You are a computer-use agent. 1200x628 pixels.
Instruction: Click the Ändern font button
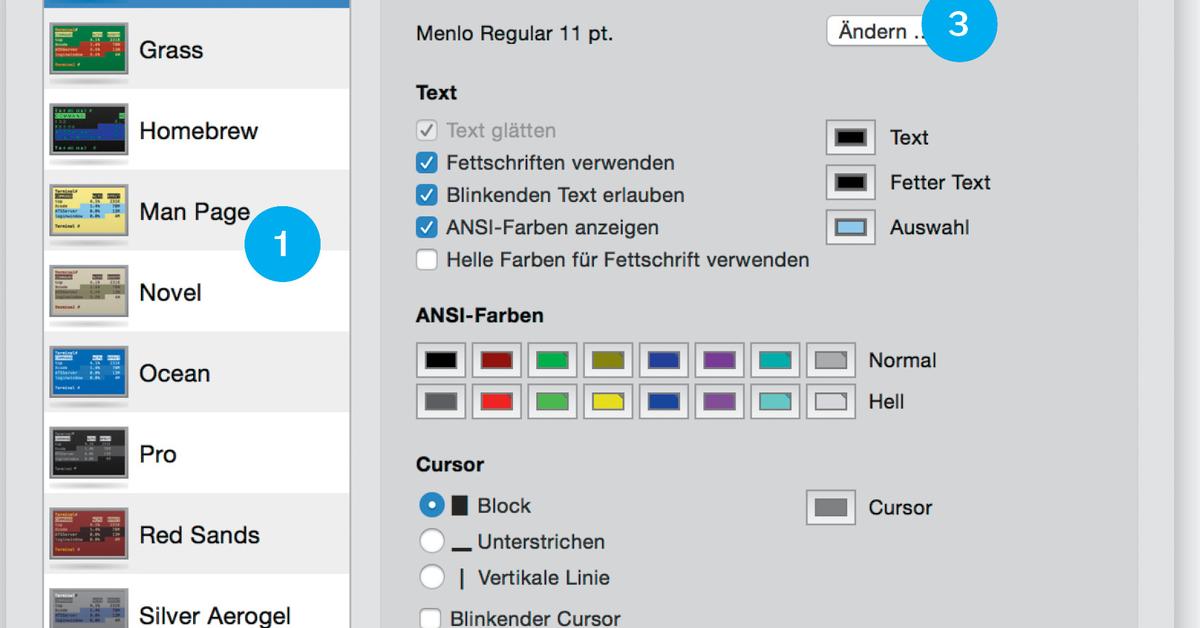coord(873,32)
